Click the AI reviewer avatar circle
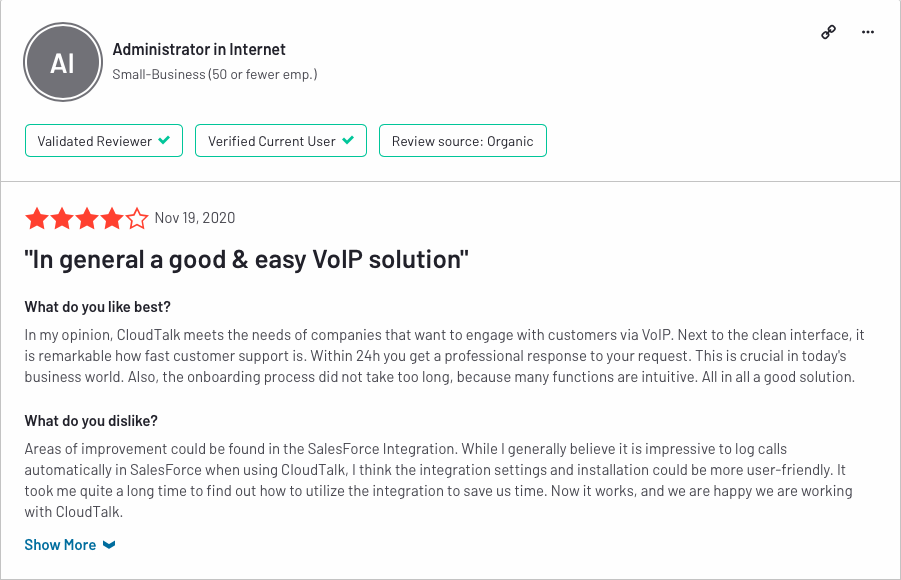Image resolution: width=901 pixels, height=580 pixels. [63, 62]
